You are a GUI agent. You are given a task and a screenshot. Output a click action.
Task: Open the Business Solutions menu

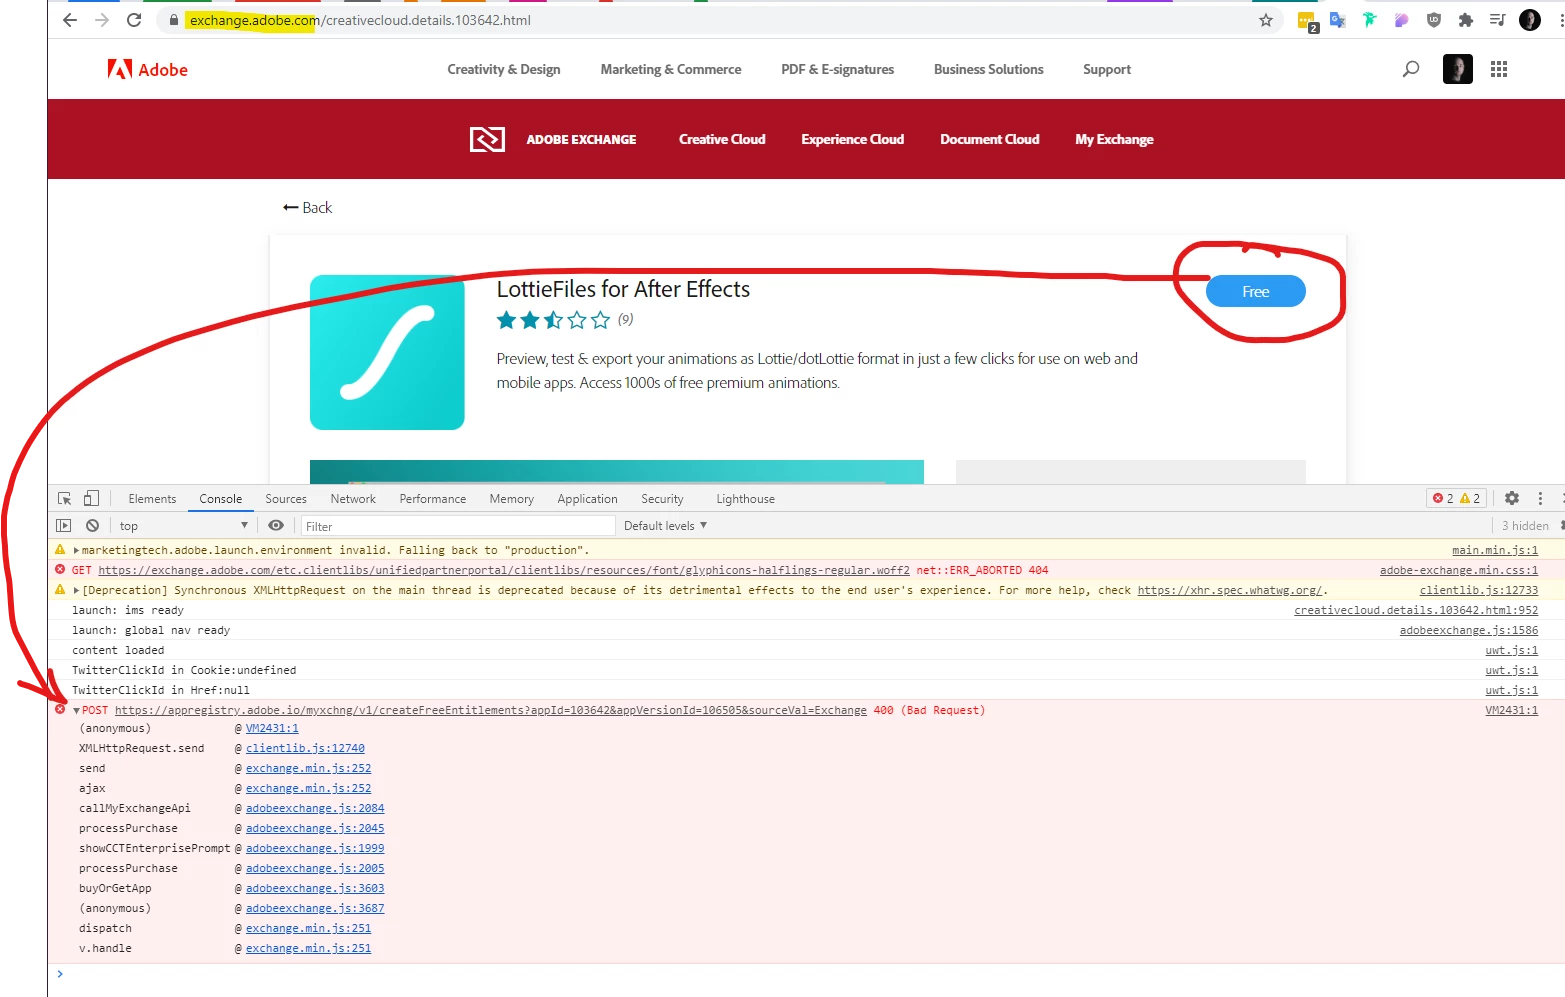(x=989, y=69)
